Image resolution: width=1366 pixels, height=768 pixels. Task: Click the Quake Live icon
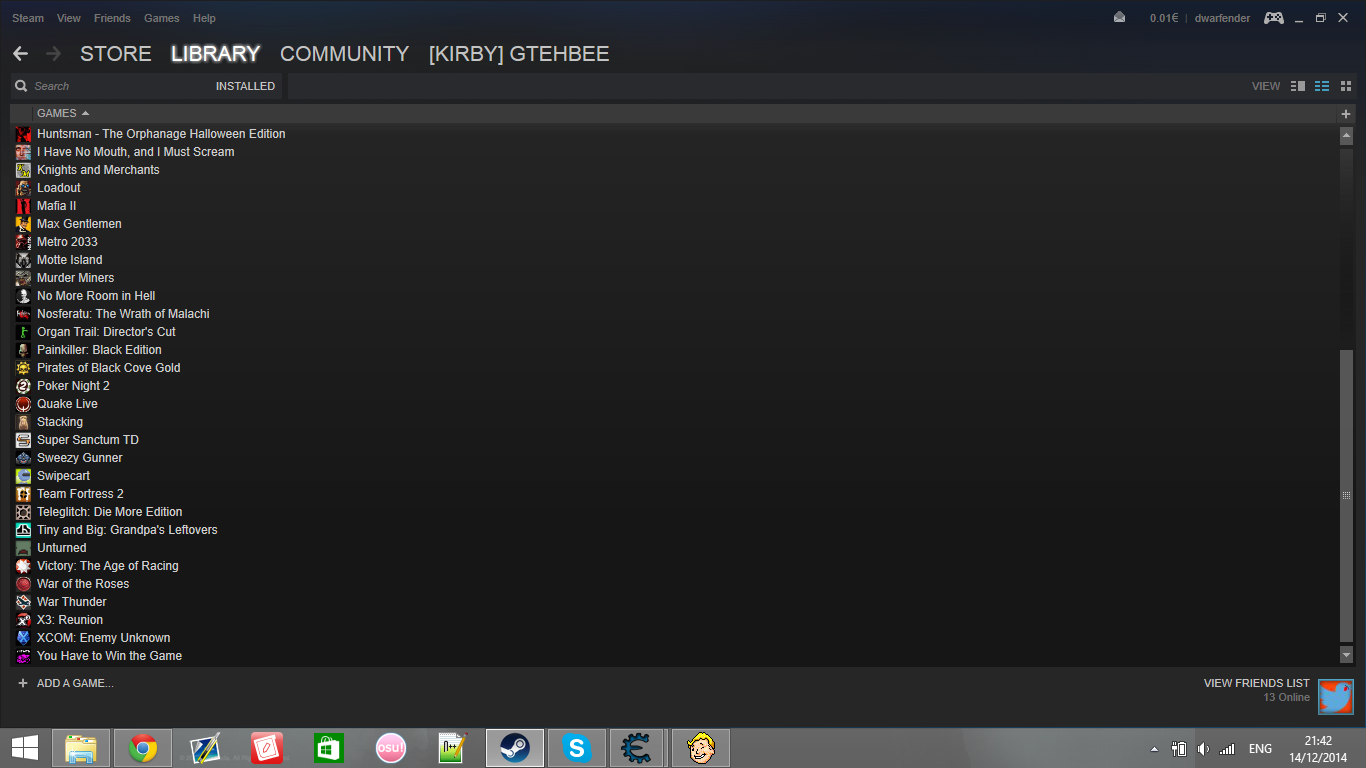pos(23,404)
